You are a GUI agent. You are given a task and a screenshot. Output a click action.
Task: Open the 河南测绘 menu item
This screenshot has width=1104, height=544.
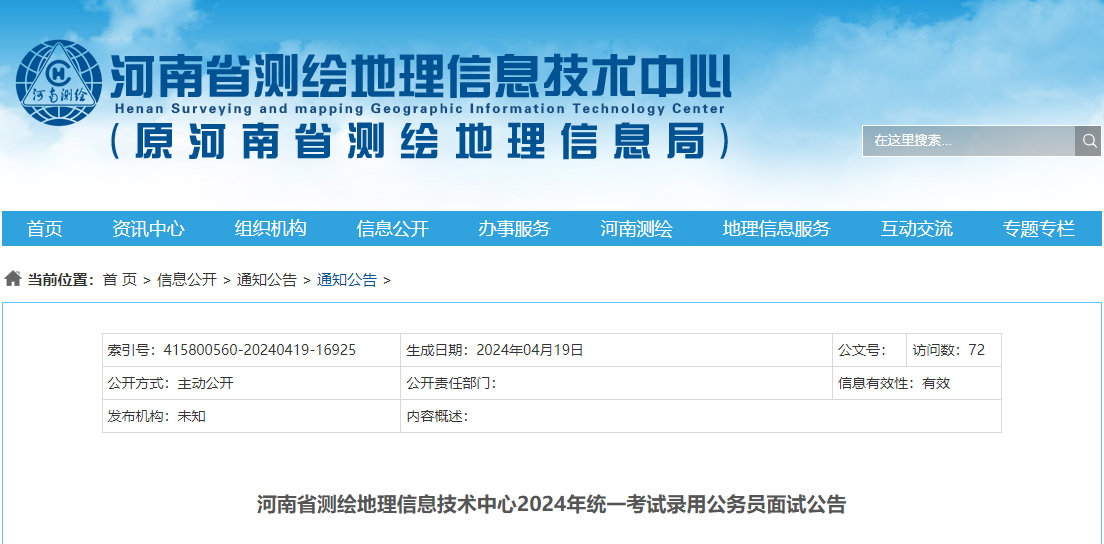(636, 229)
